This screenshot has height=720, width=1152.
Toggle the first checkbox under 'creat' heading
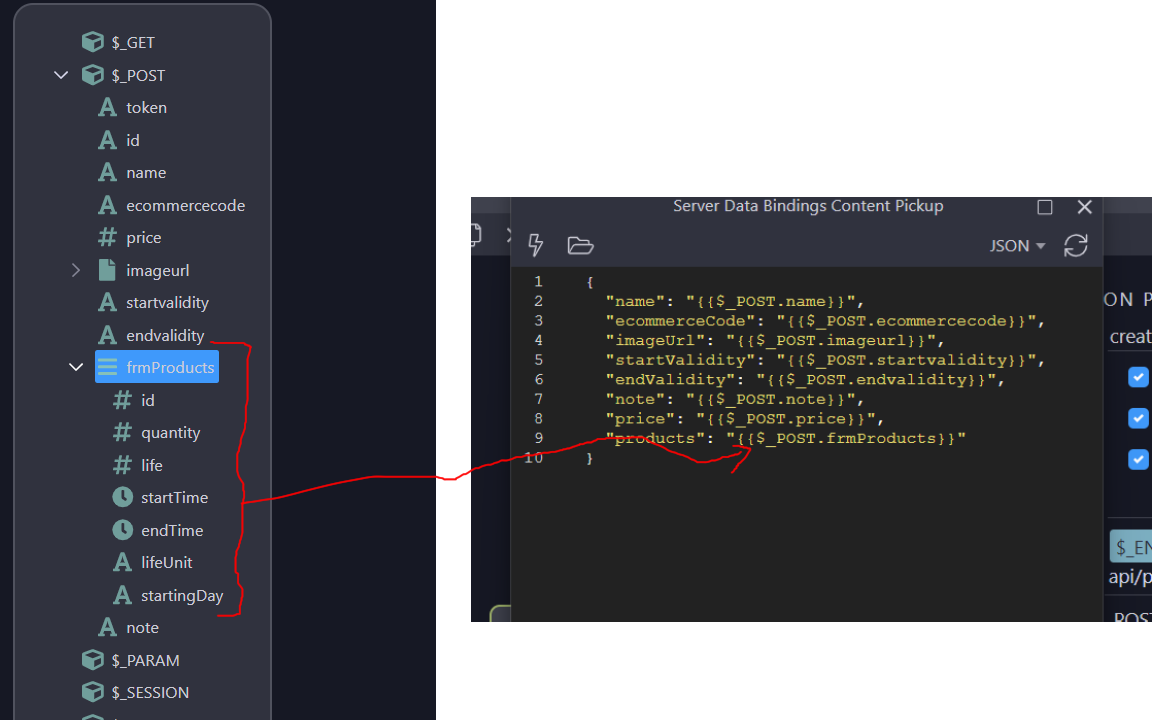click(x=1137, y=377)
